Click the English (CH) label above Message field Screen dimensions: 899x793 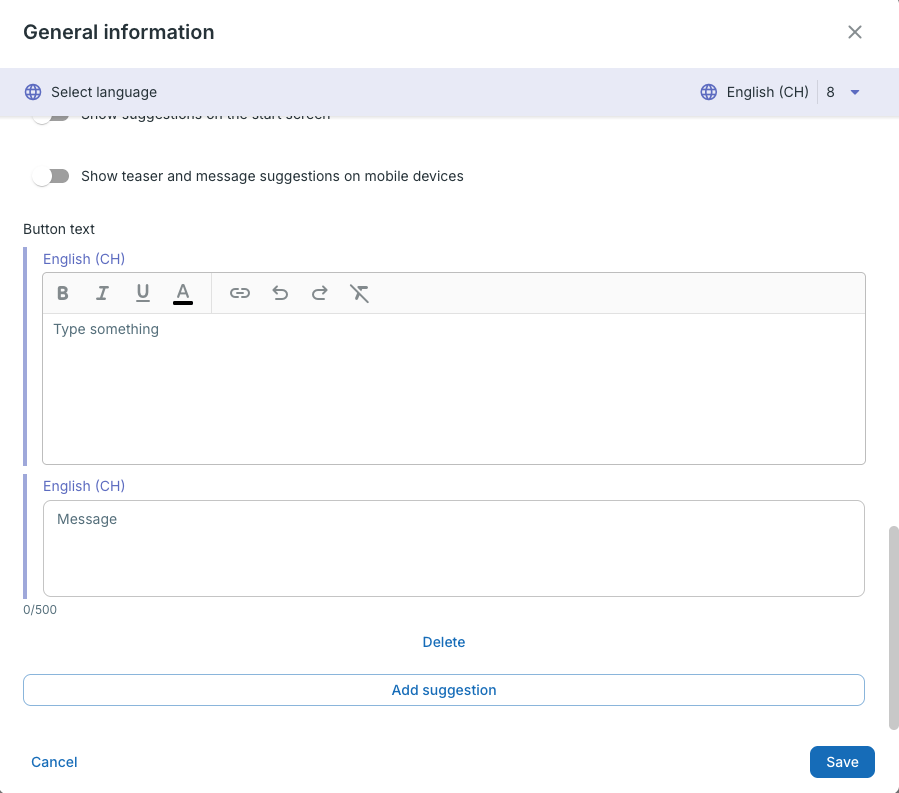click(x=84, y=486)
